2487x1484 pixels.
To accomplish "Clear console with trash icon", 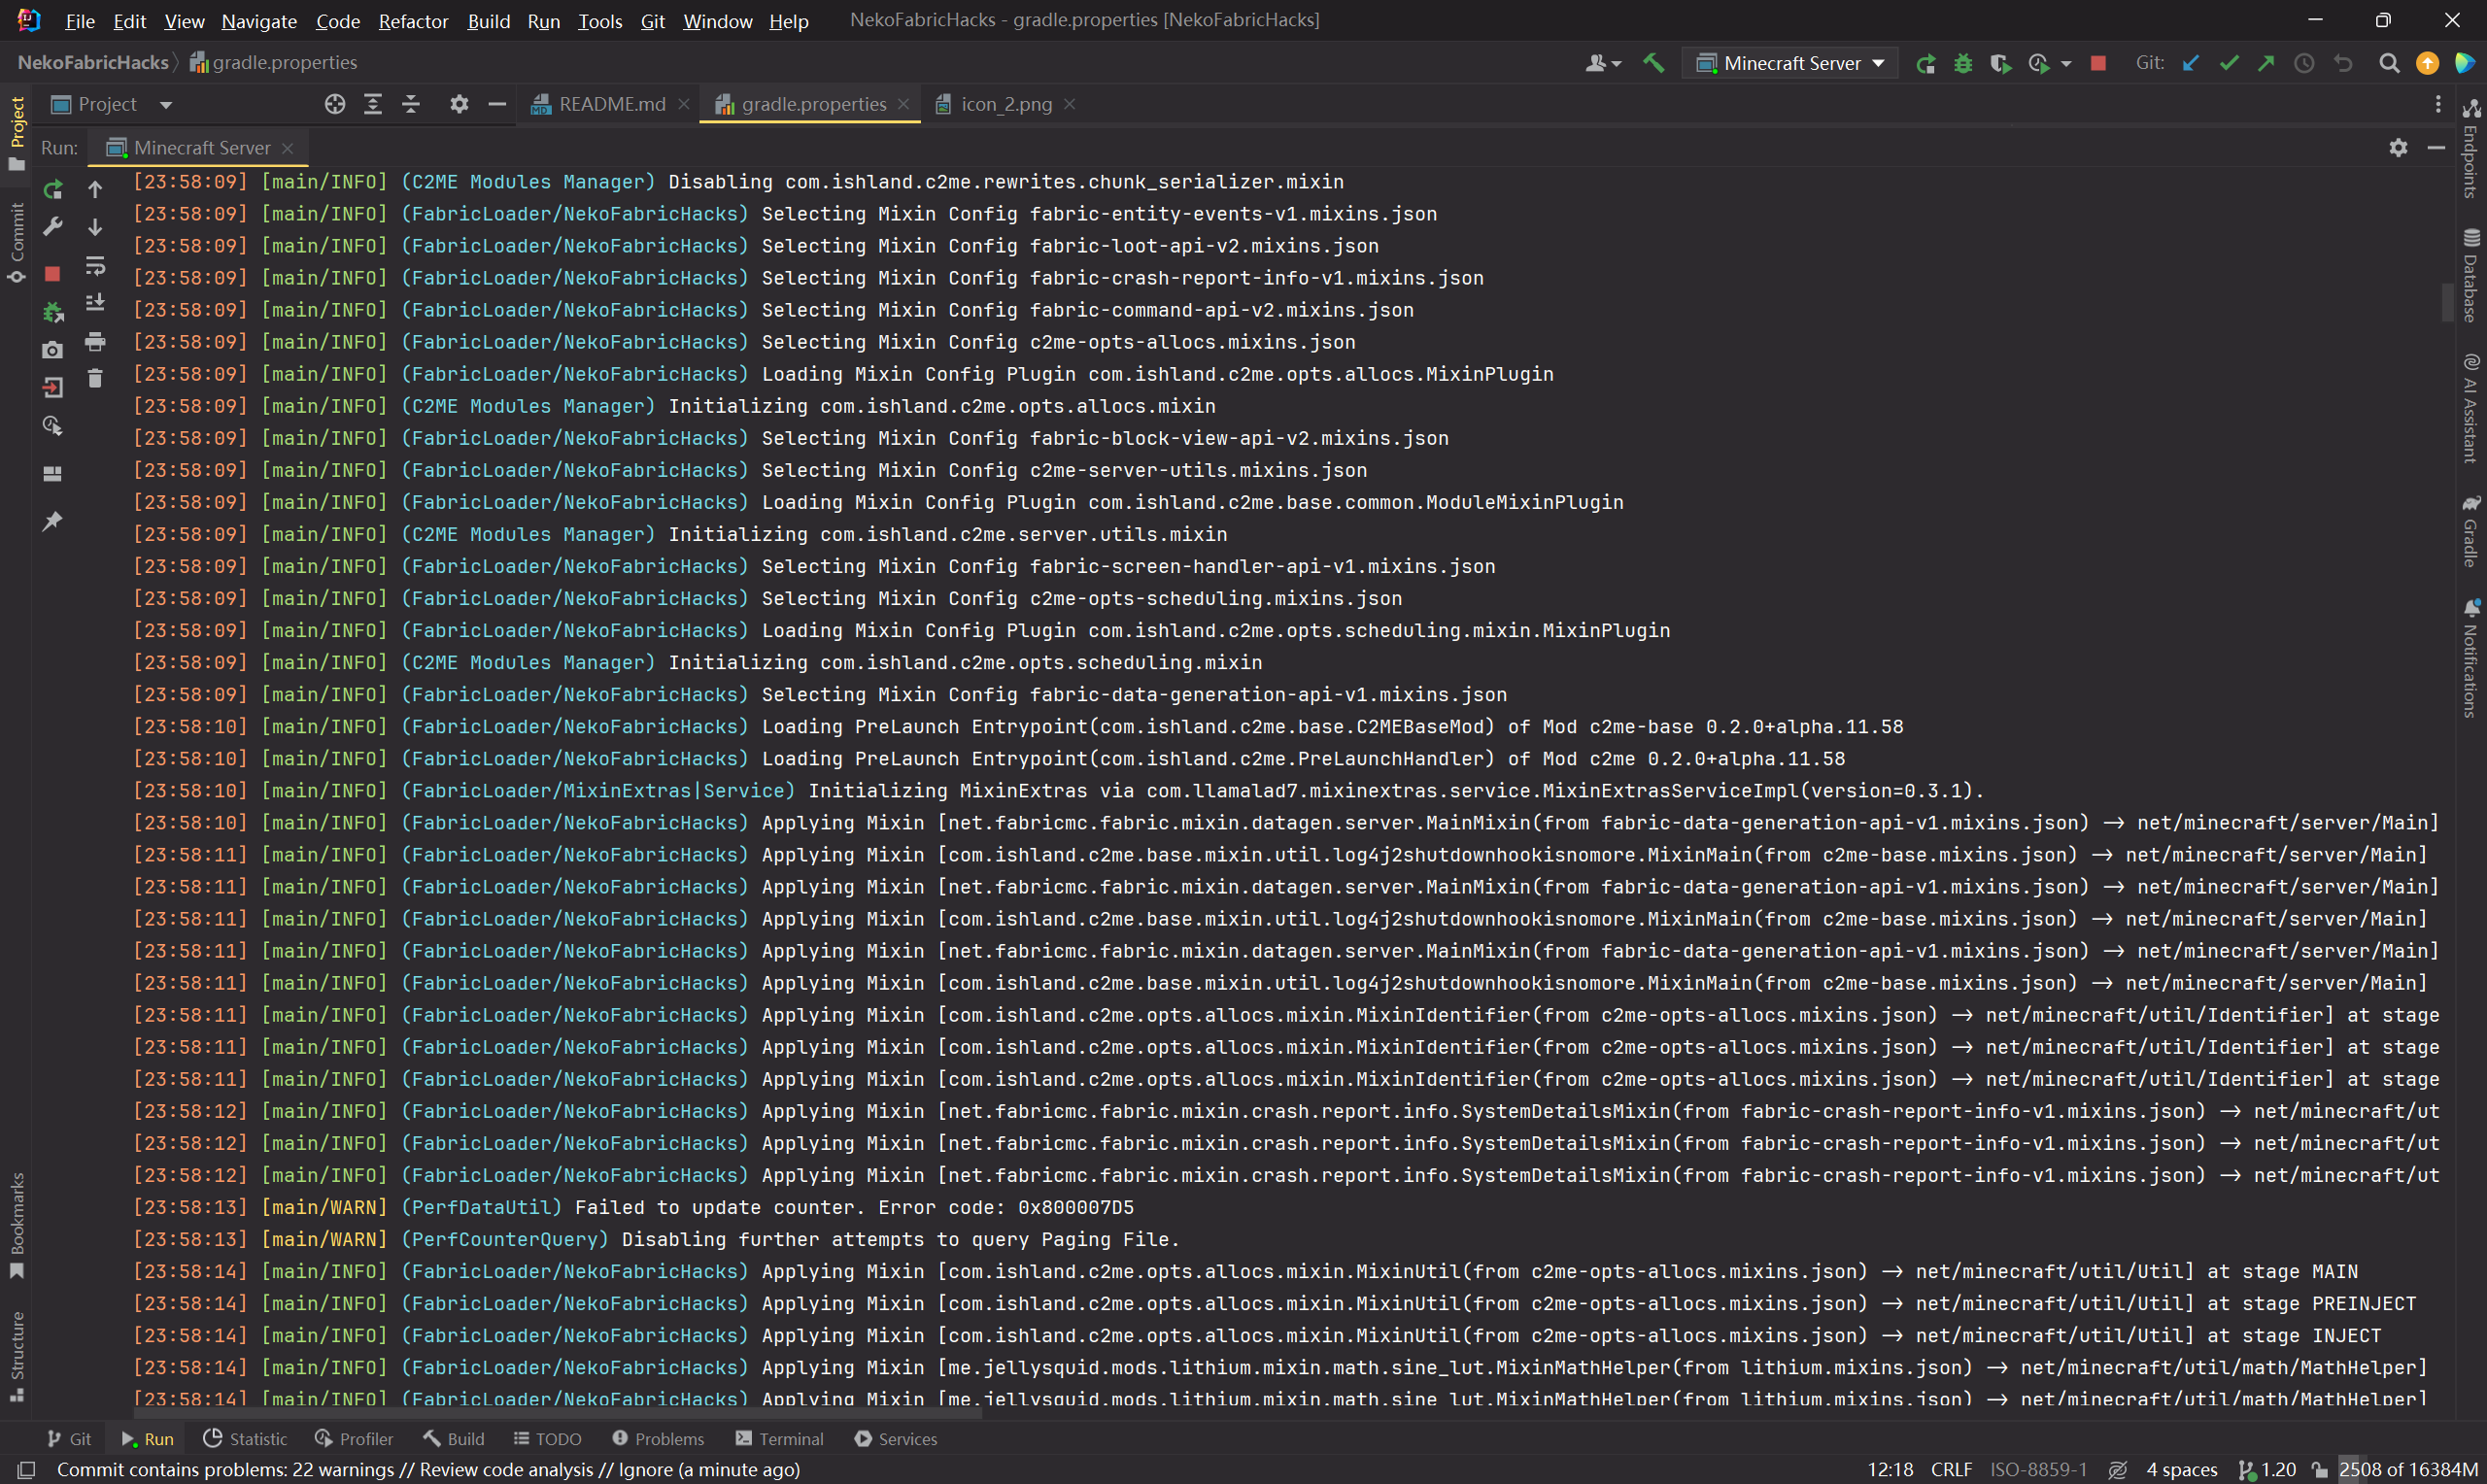I will (95, 378).
